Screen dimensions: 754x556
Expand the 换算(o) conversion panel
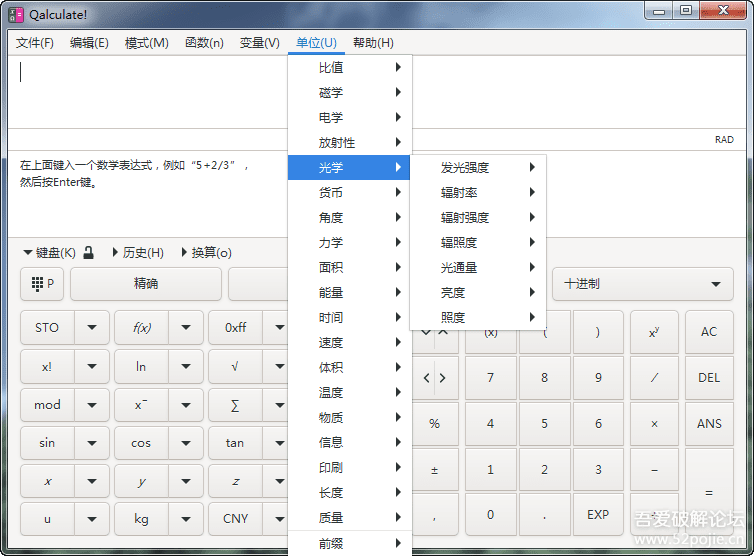coord(207,253)
